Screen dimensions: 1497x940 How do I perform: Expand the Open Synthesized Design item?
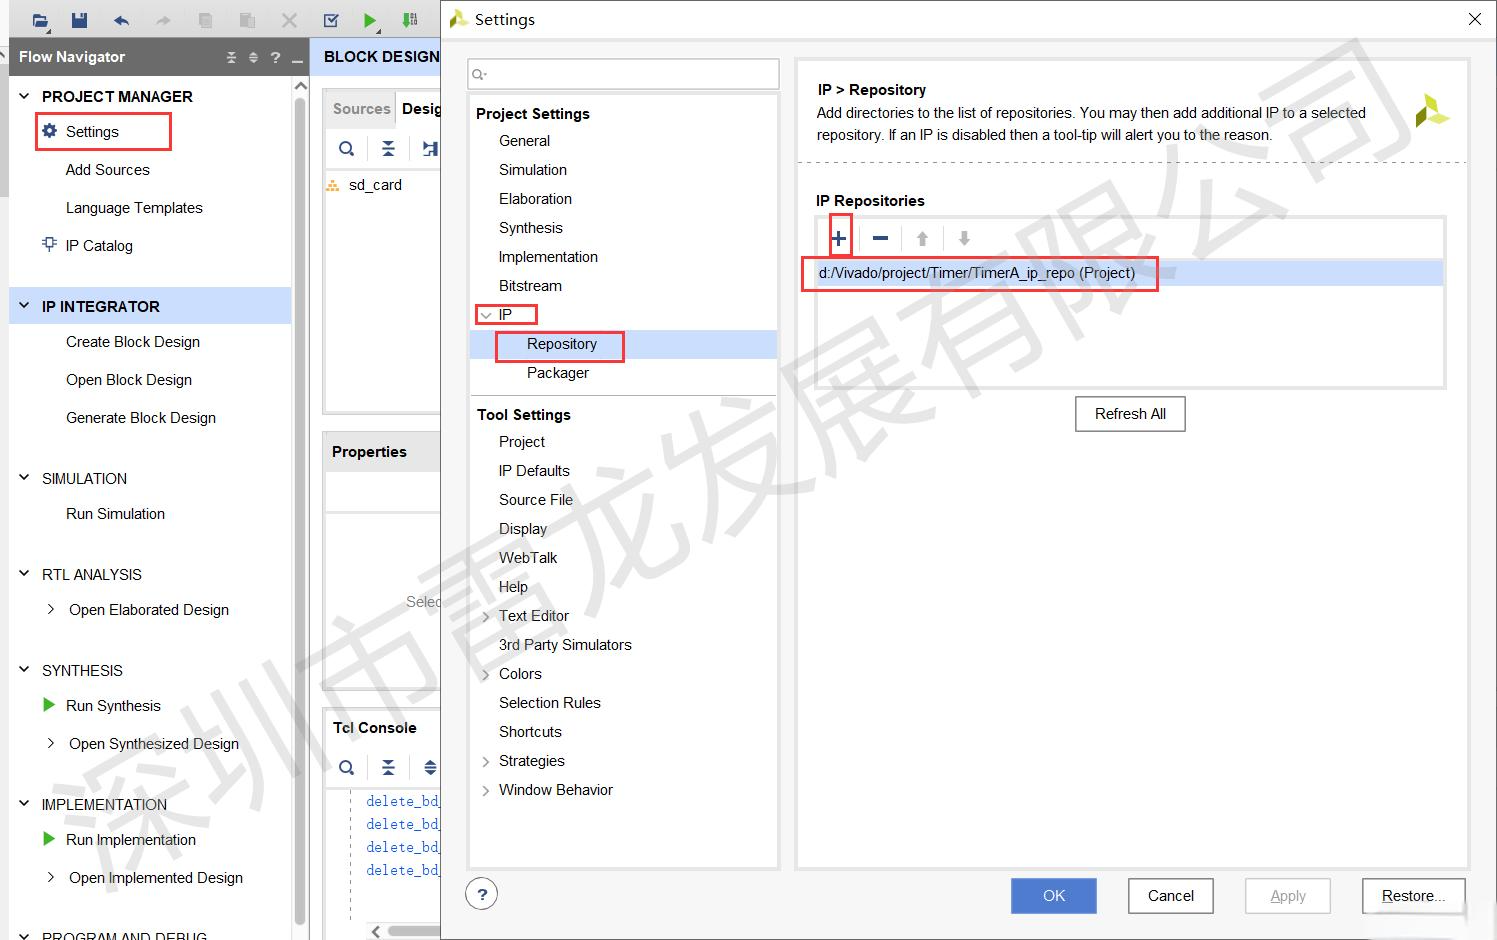click(x=51, y=743)
